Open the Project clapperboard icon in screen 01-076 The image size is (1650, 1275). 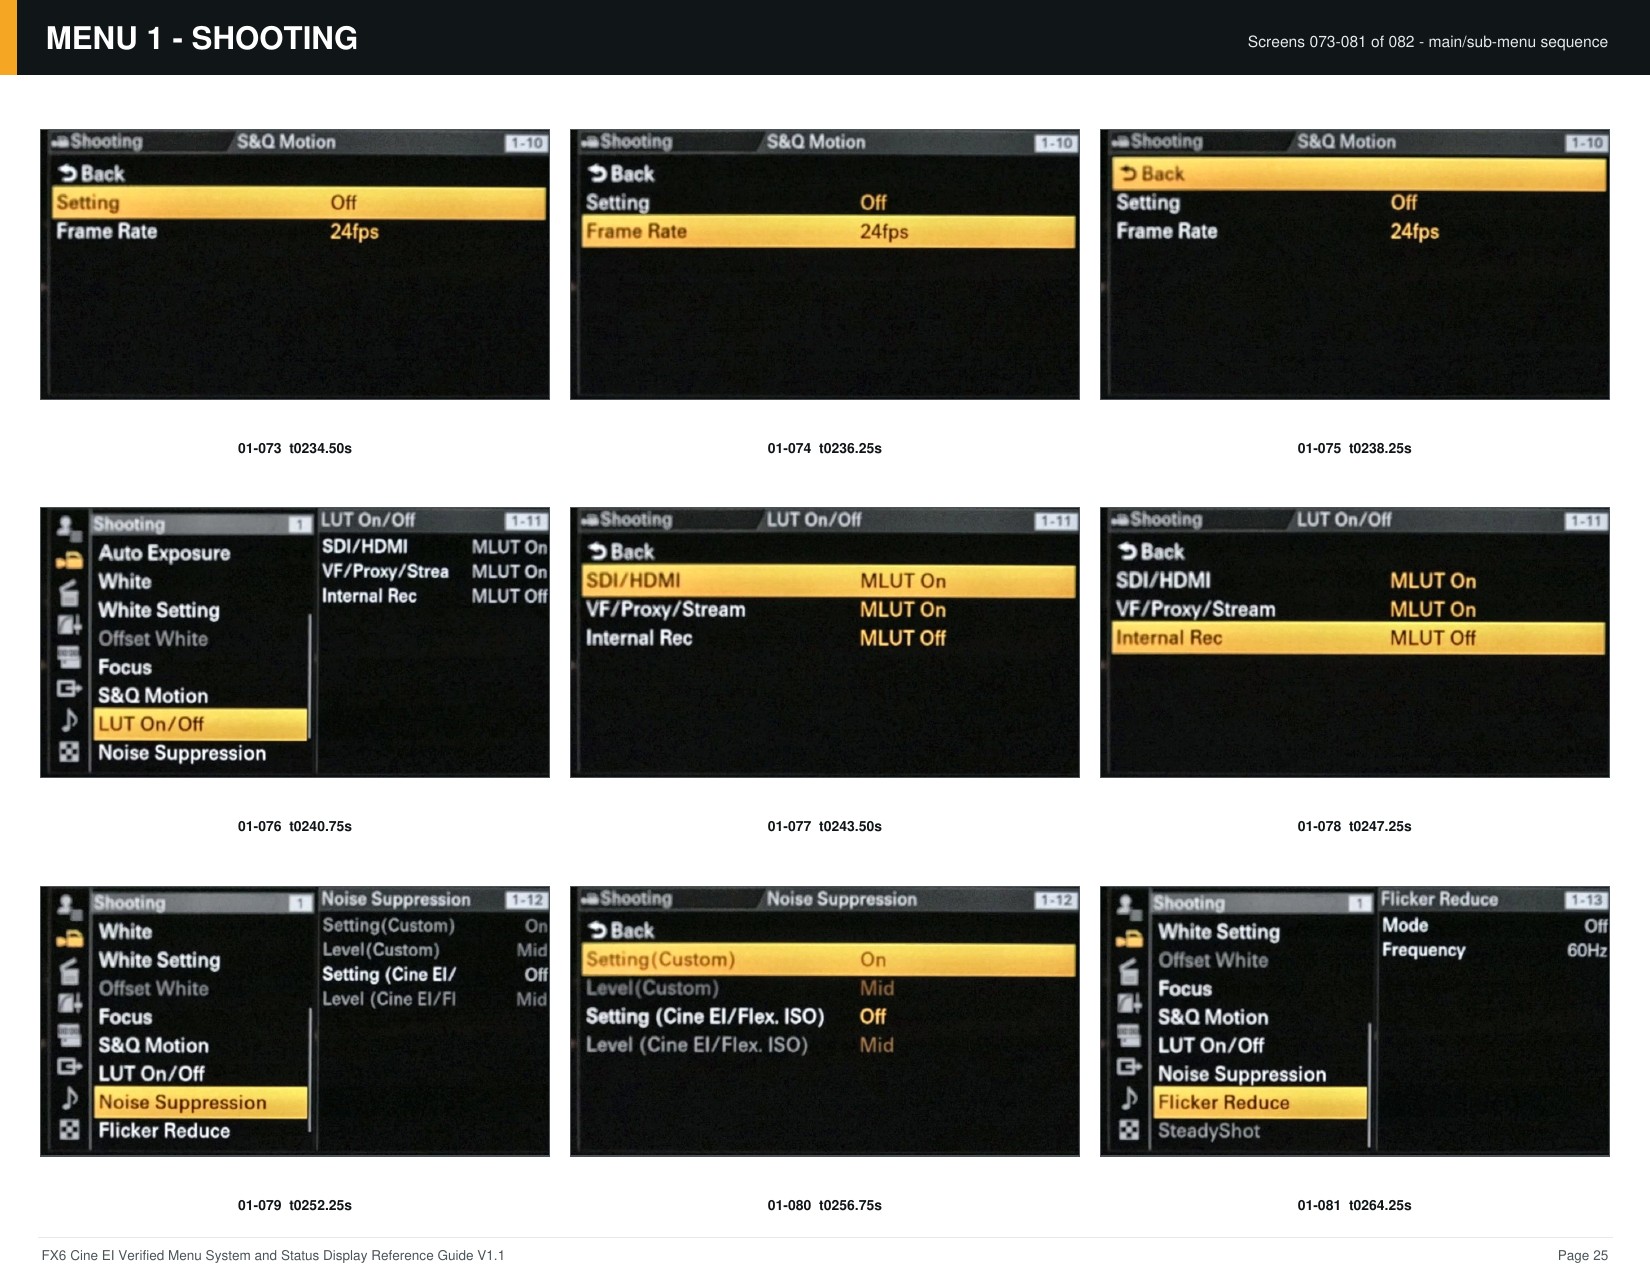[68, 592]
